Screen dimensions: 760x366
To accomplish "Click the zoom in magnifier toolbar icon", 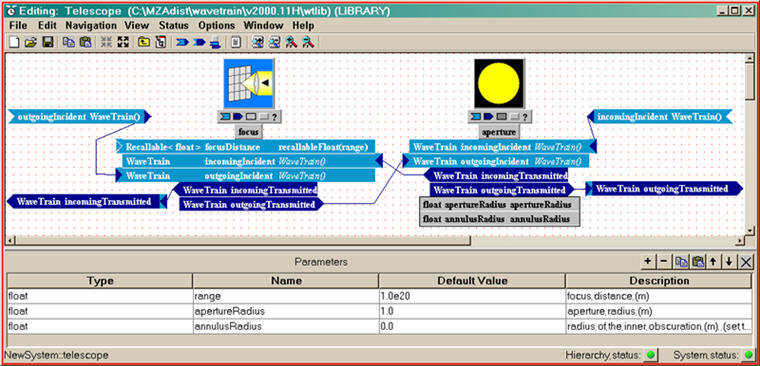I will 291,42.
